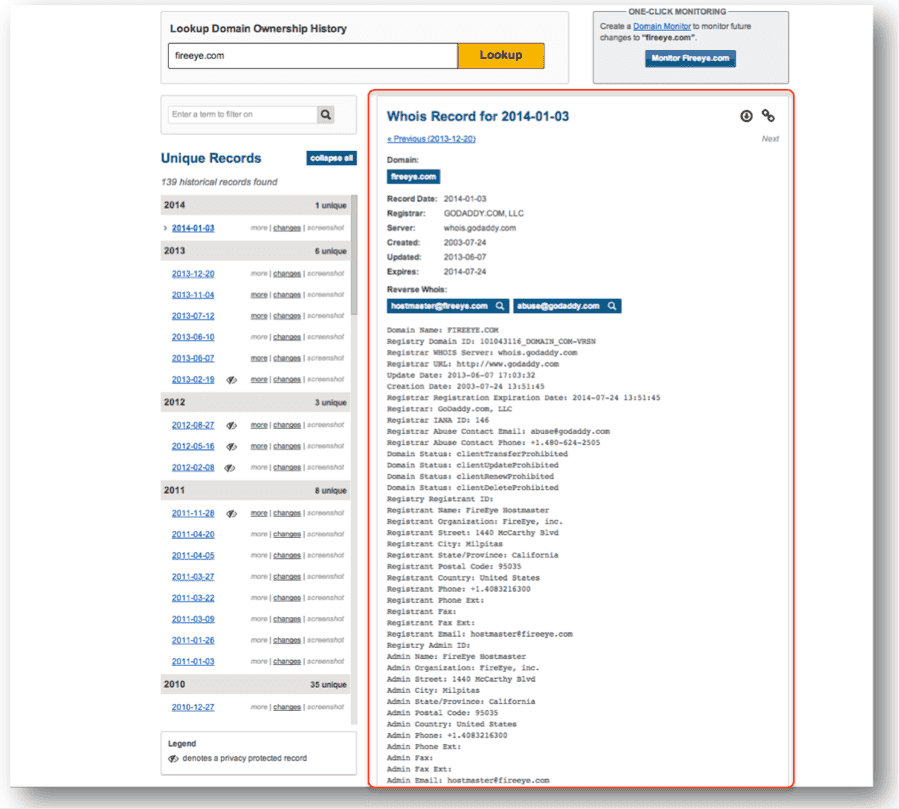Viewport: 899px width, 809px height.
Task: Click the collapse all button
Action: (x=331, y=158)
